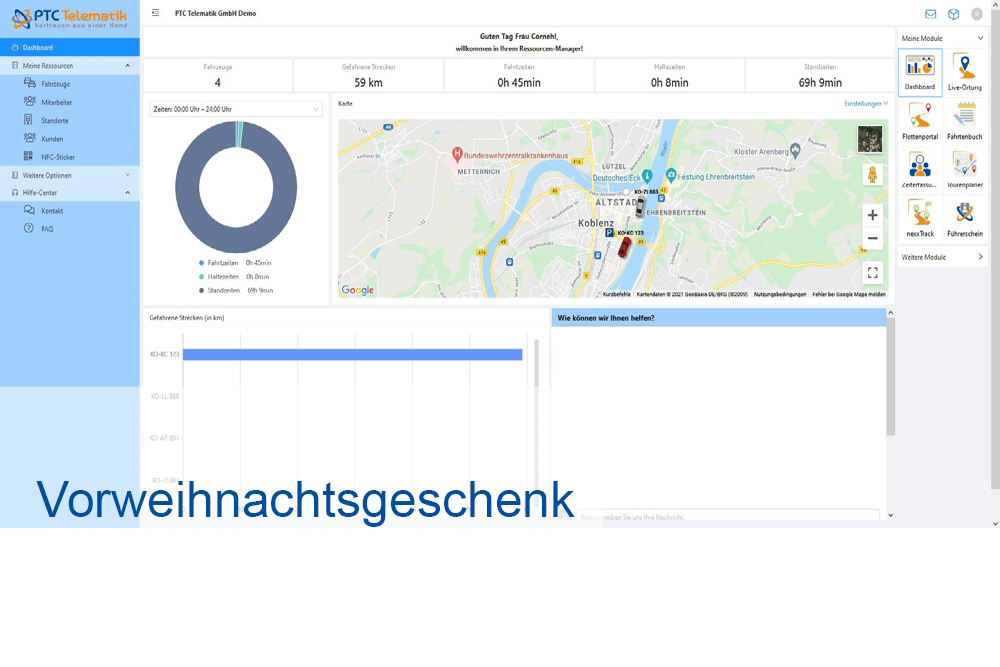This screenshot has height=667, width=1000.
Task: Open the Live-Ortung module
Action: point(964,72)
